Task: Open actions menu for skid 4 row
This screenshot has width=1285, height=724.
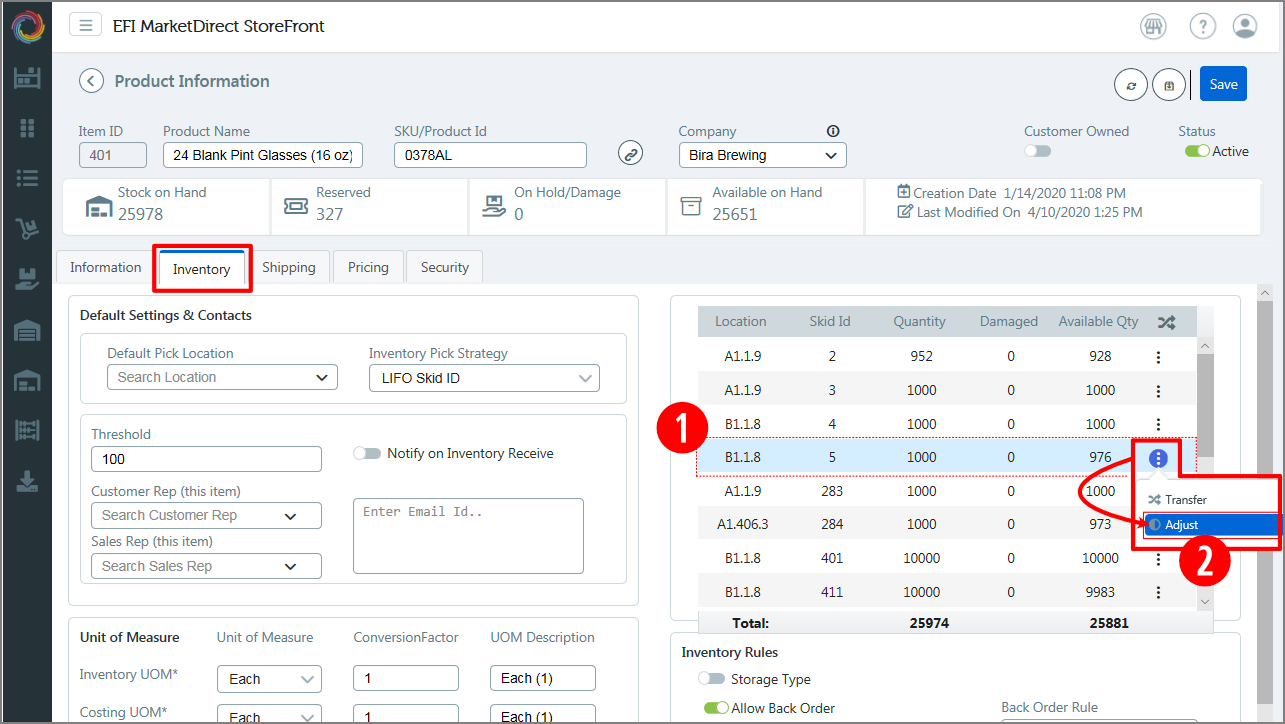Action: pyautogui.click(x=1158, y=424)
